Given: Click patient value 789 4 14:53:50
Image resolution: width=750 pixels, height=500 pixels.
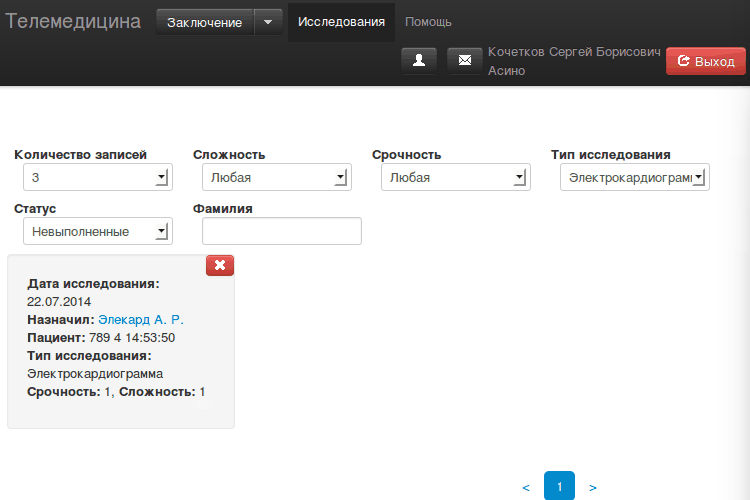Looking at the screenshot, I should click(x=132, y=338).
